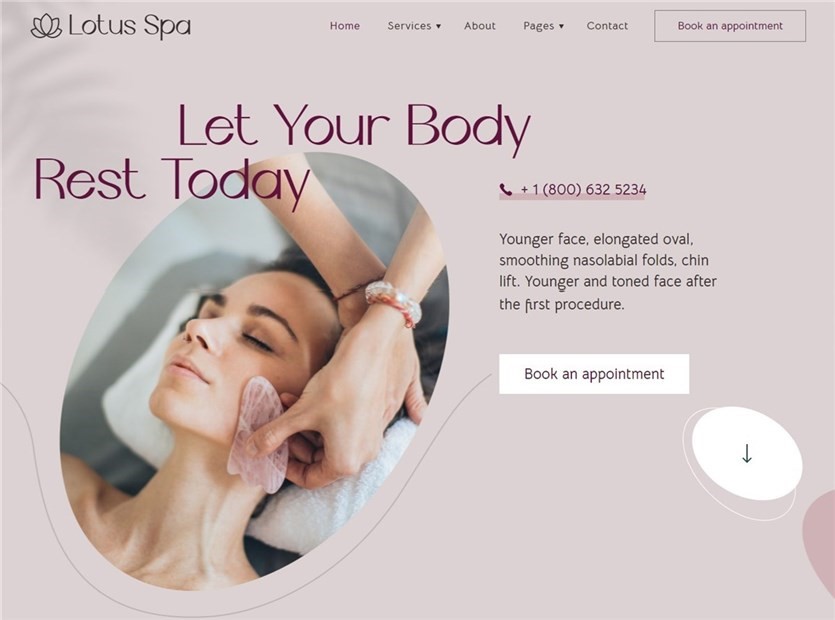Click the phone handset icon
835x620 pixels.
point(505,189)
